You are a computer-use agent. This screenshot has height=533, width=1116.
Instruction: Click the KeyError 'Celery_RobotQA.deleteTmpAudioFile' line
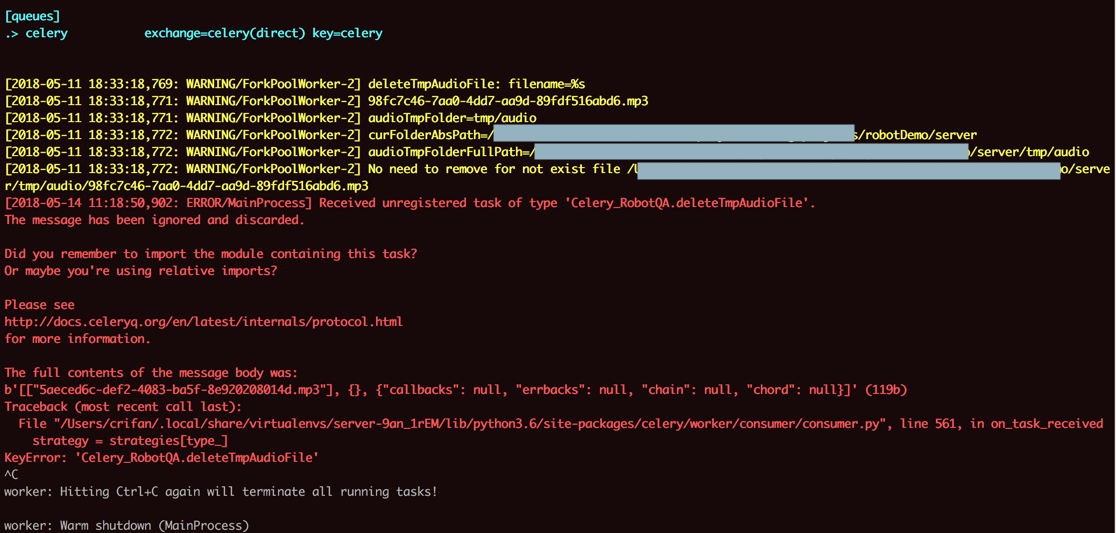pos(161,458)
